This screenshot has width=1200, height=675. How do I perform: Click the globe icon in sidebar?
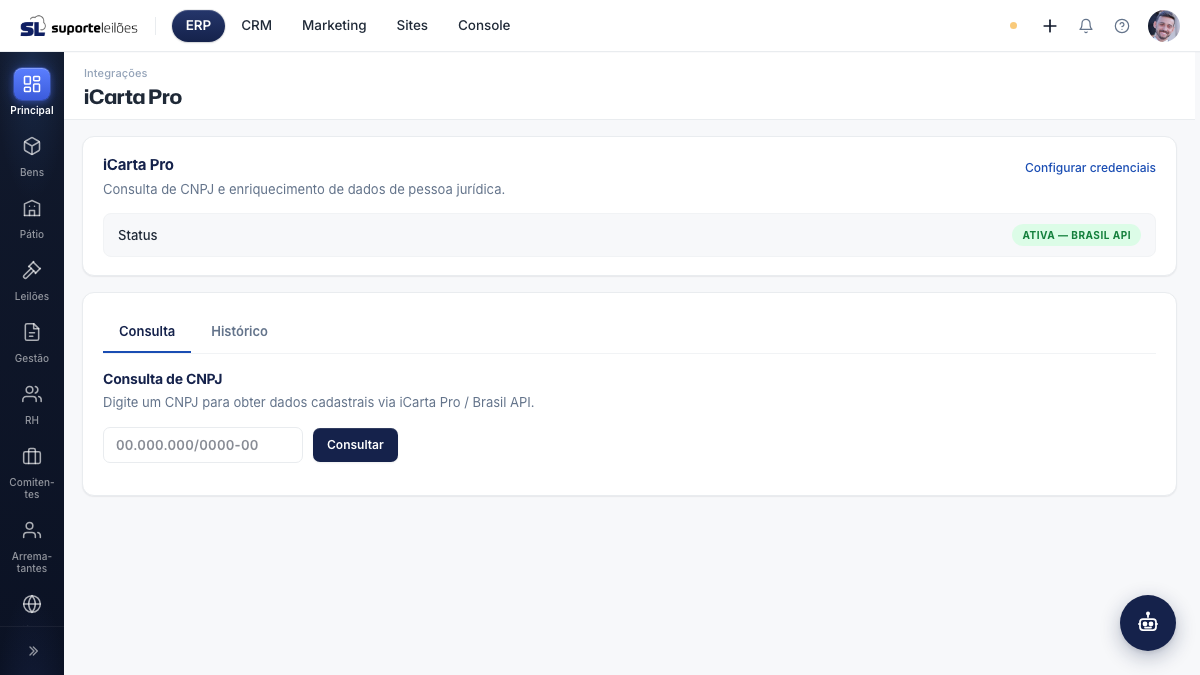(x=32, y=604)
